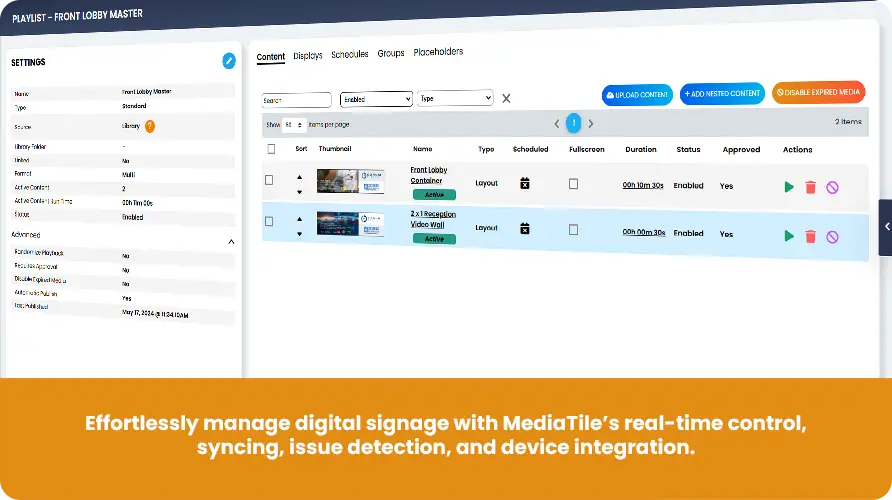This screenshot has width=892, height=500.
Task: Open the Front Lobby Container thumbnail
Action: [350, 181]
